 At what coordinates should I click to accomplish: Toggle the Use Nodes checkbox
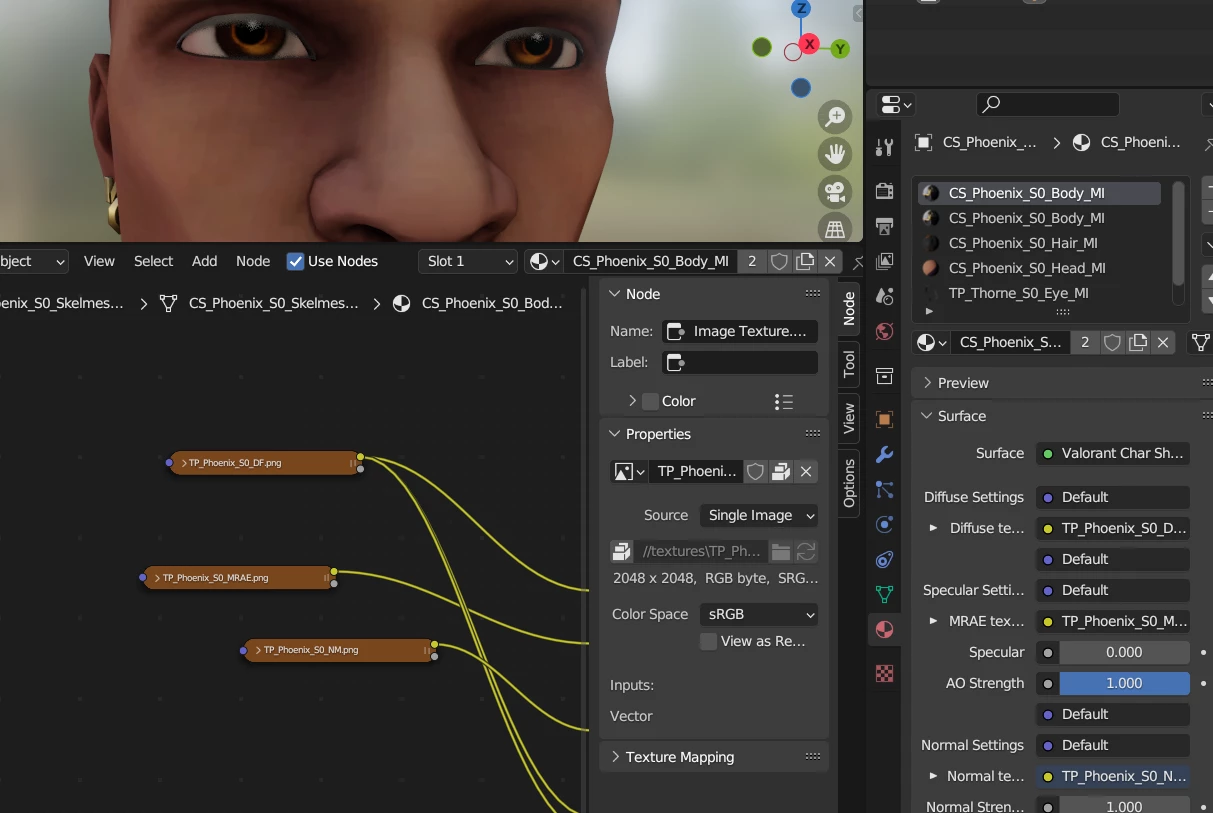[x=295, y=261]
